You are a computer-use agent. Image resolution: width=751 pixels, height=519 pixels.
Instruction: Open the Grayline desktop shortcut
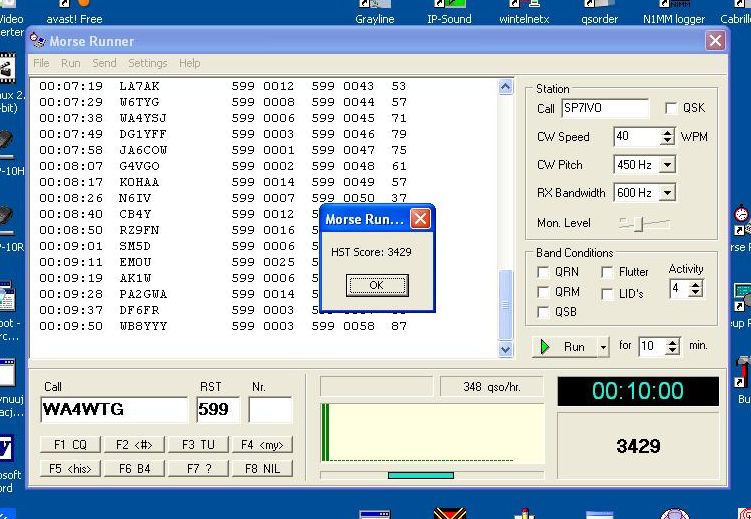375,12
